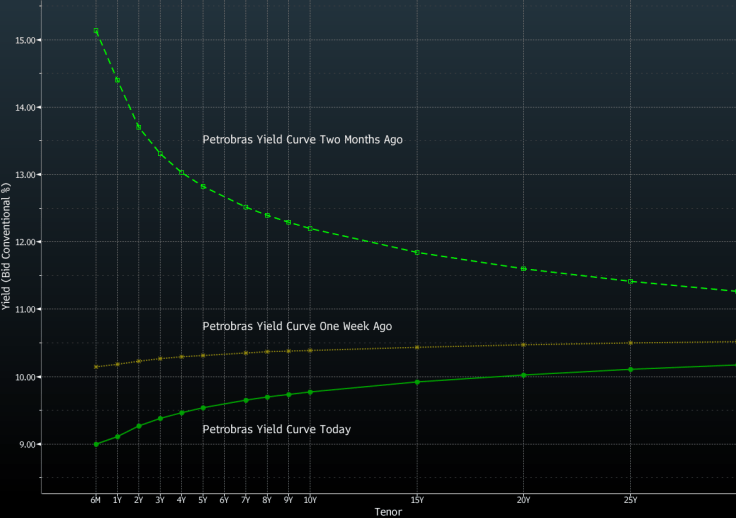
Task: Click the 15.00 value on the yield axis
Action: point(24,40)
